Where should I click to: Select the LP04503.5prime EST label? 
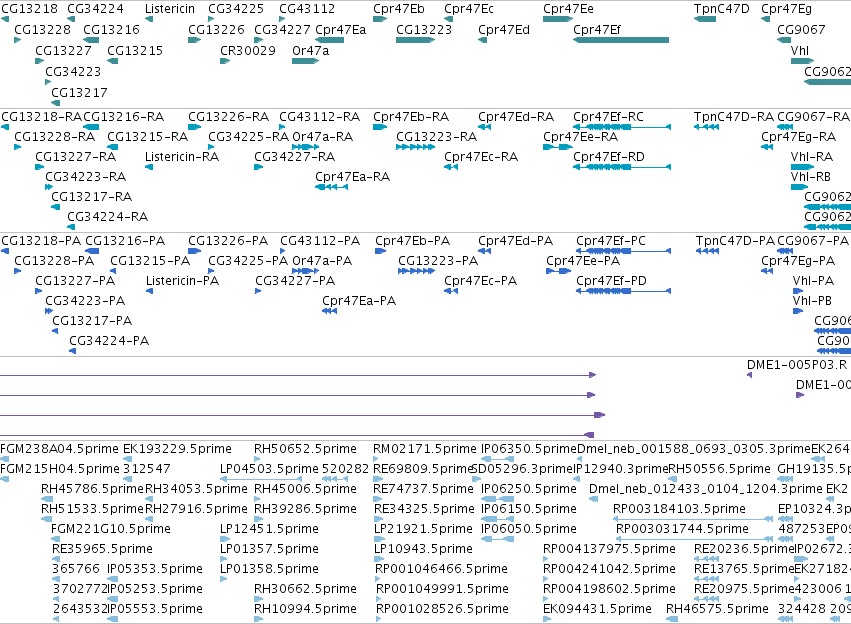pyautogui.click(x=269, y=469)
